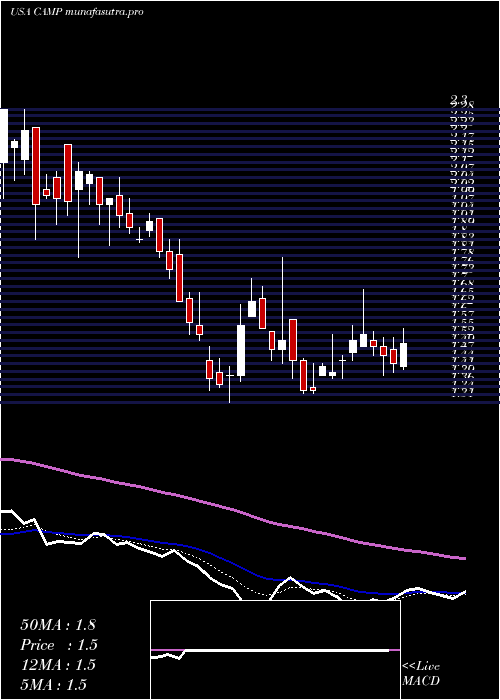Click the '2.3' top price axis label
500x700 pixels.
(459, 99)
